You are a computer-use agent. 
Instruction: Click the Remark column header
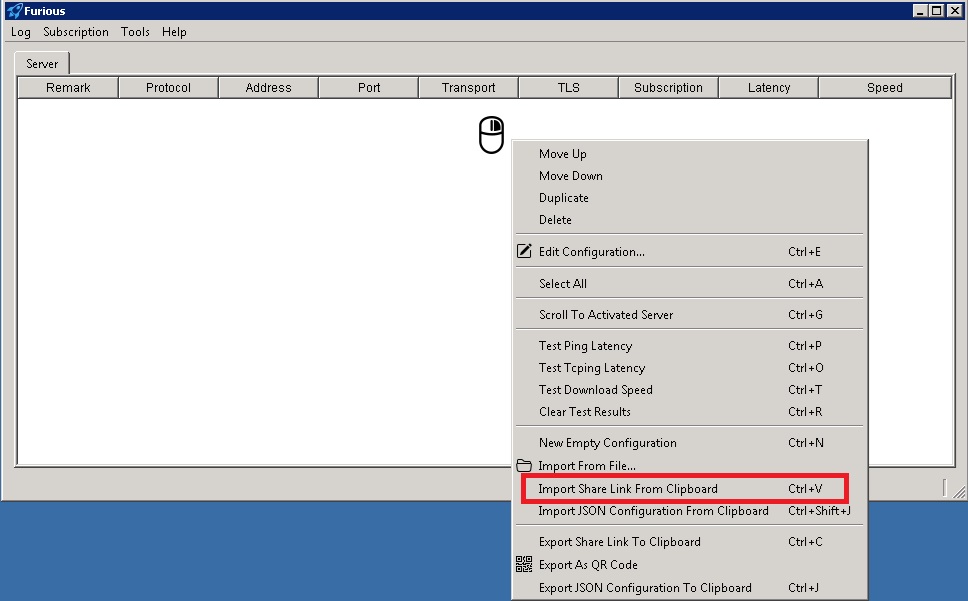[68, 88]
